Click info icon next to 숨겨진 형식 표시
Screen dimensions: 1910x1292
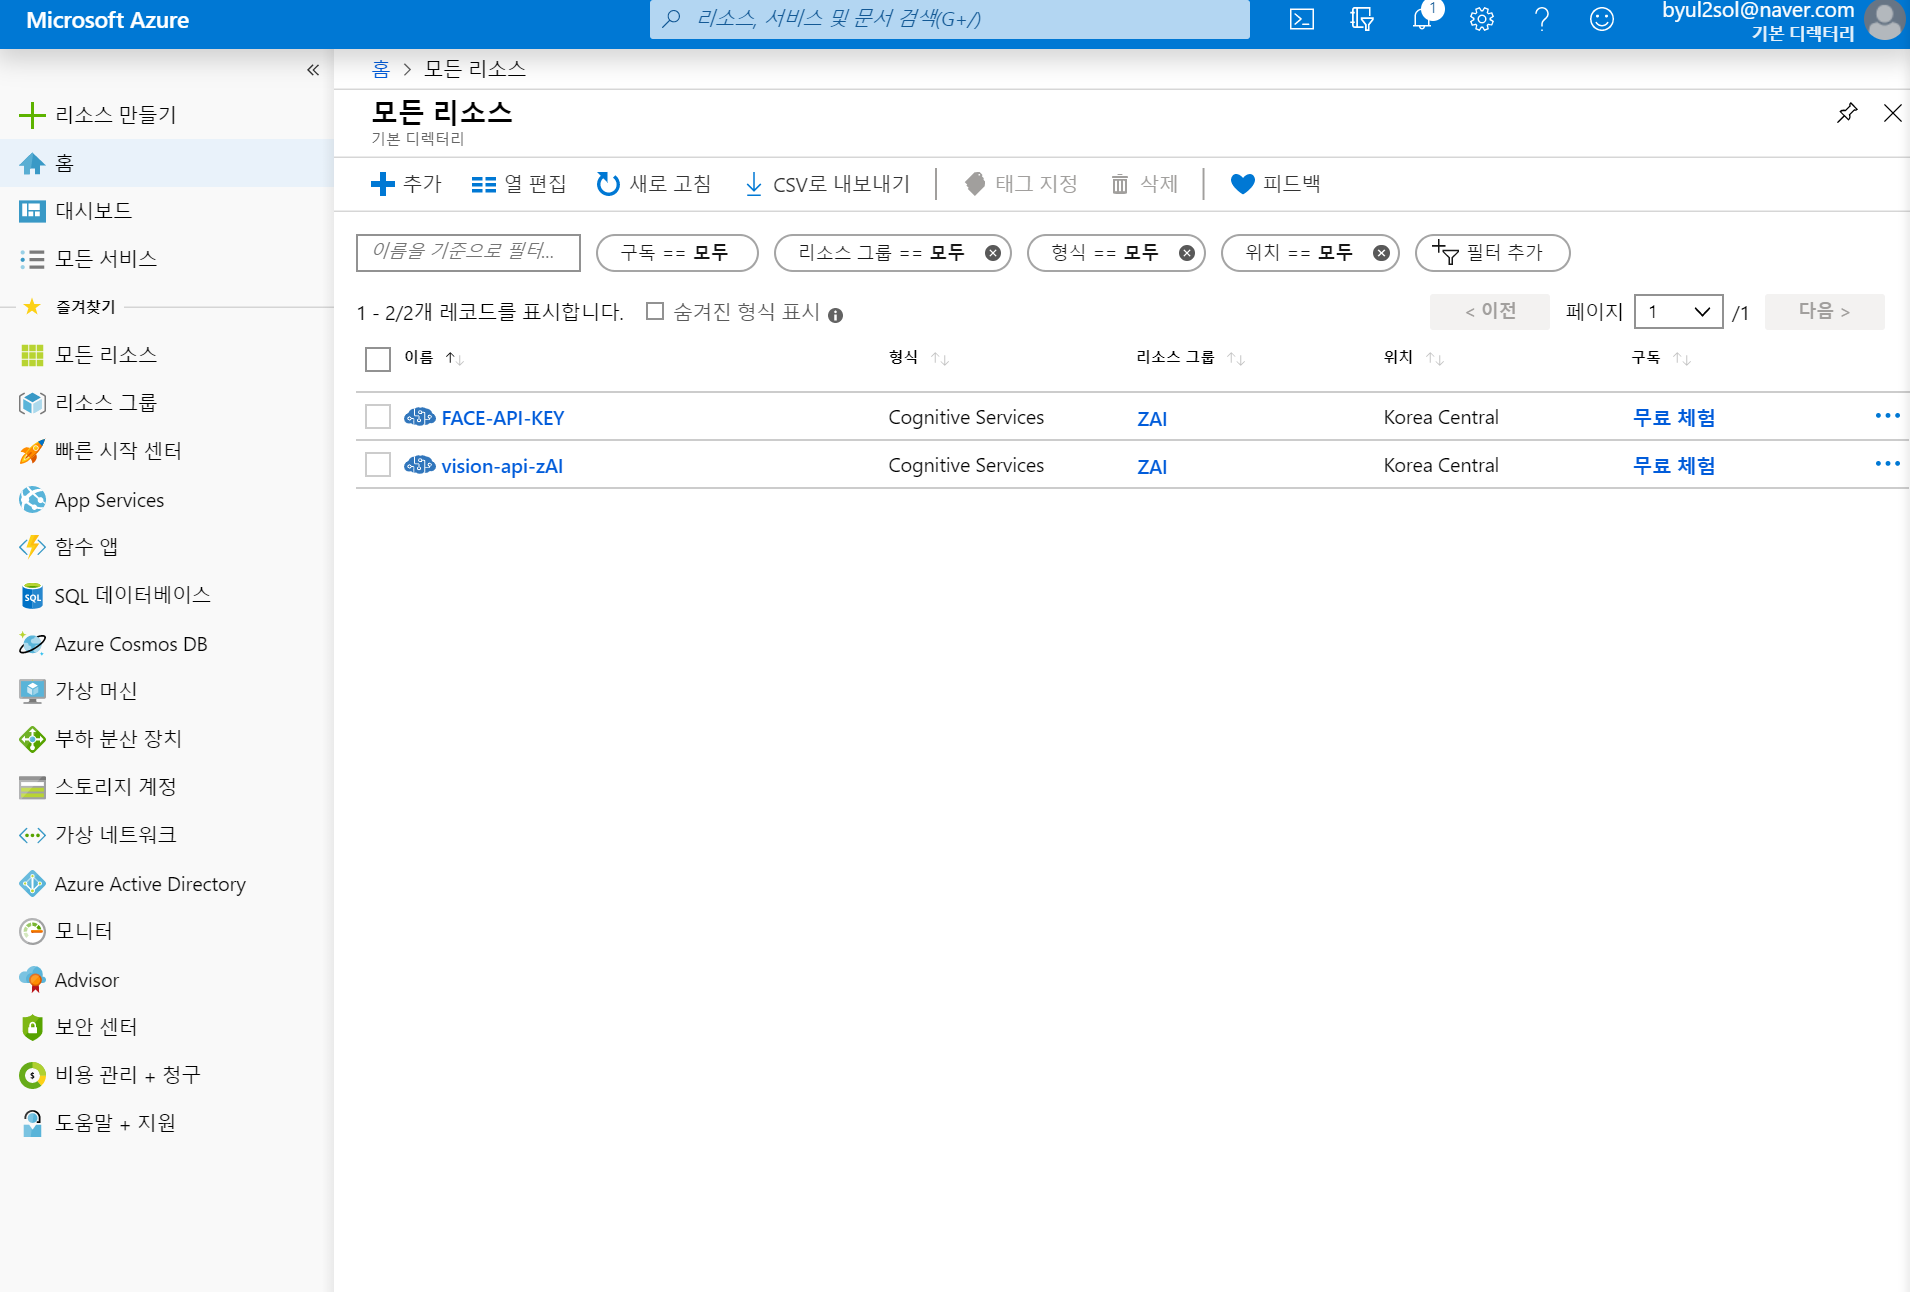click(x=835, y=315)
